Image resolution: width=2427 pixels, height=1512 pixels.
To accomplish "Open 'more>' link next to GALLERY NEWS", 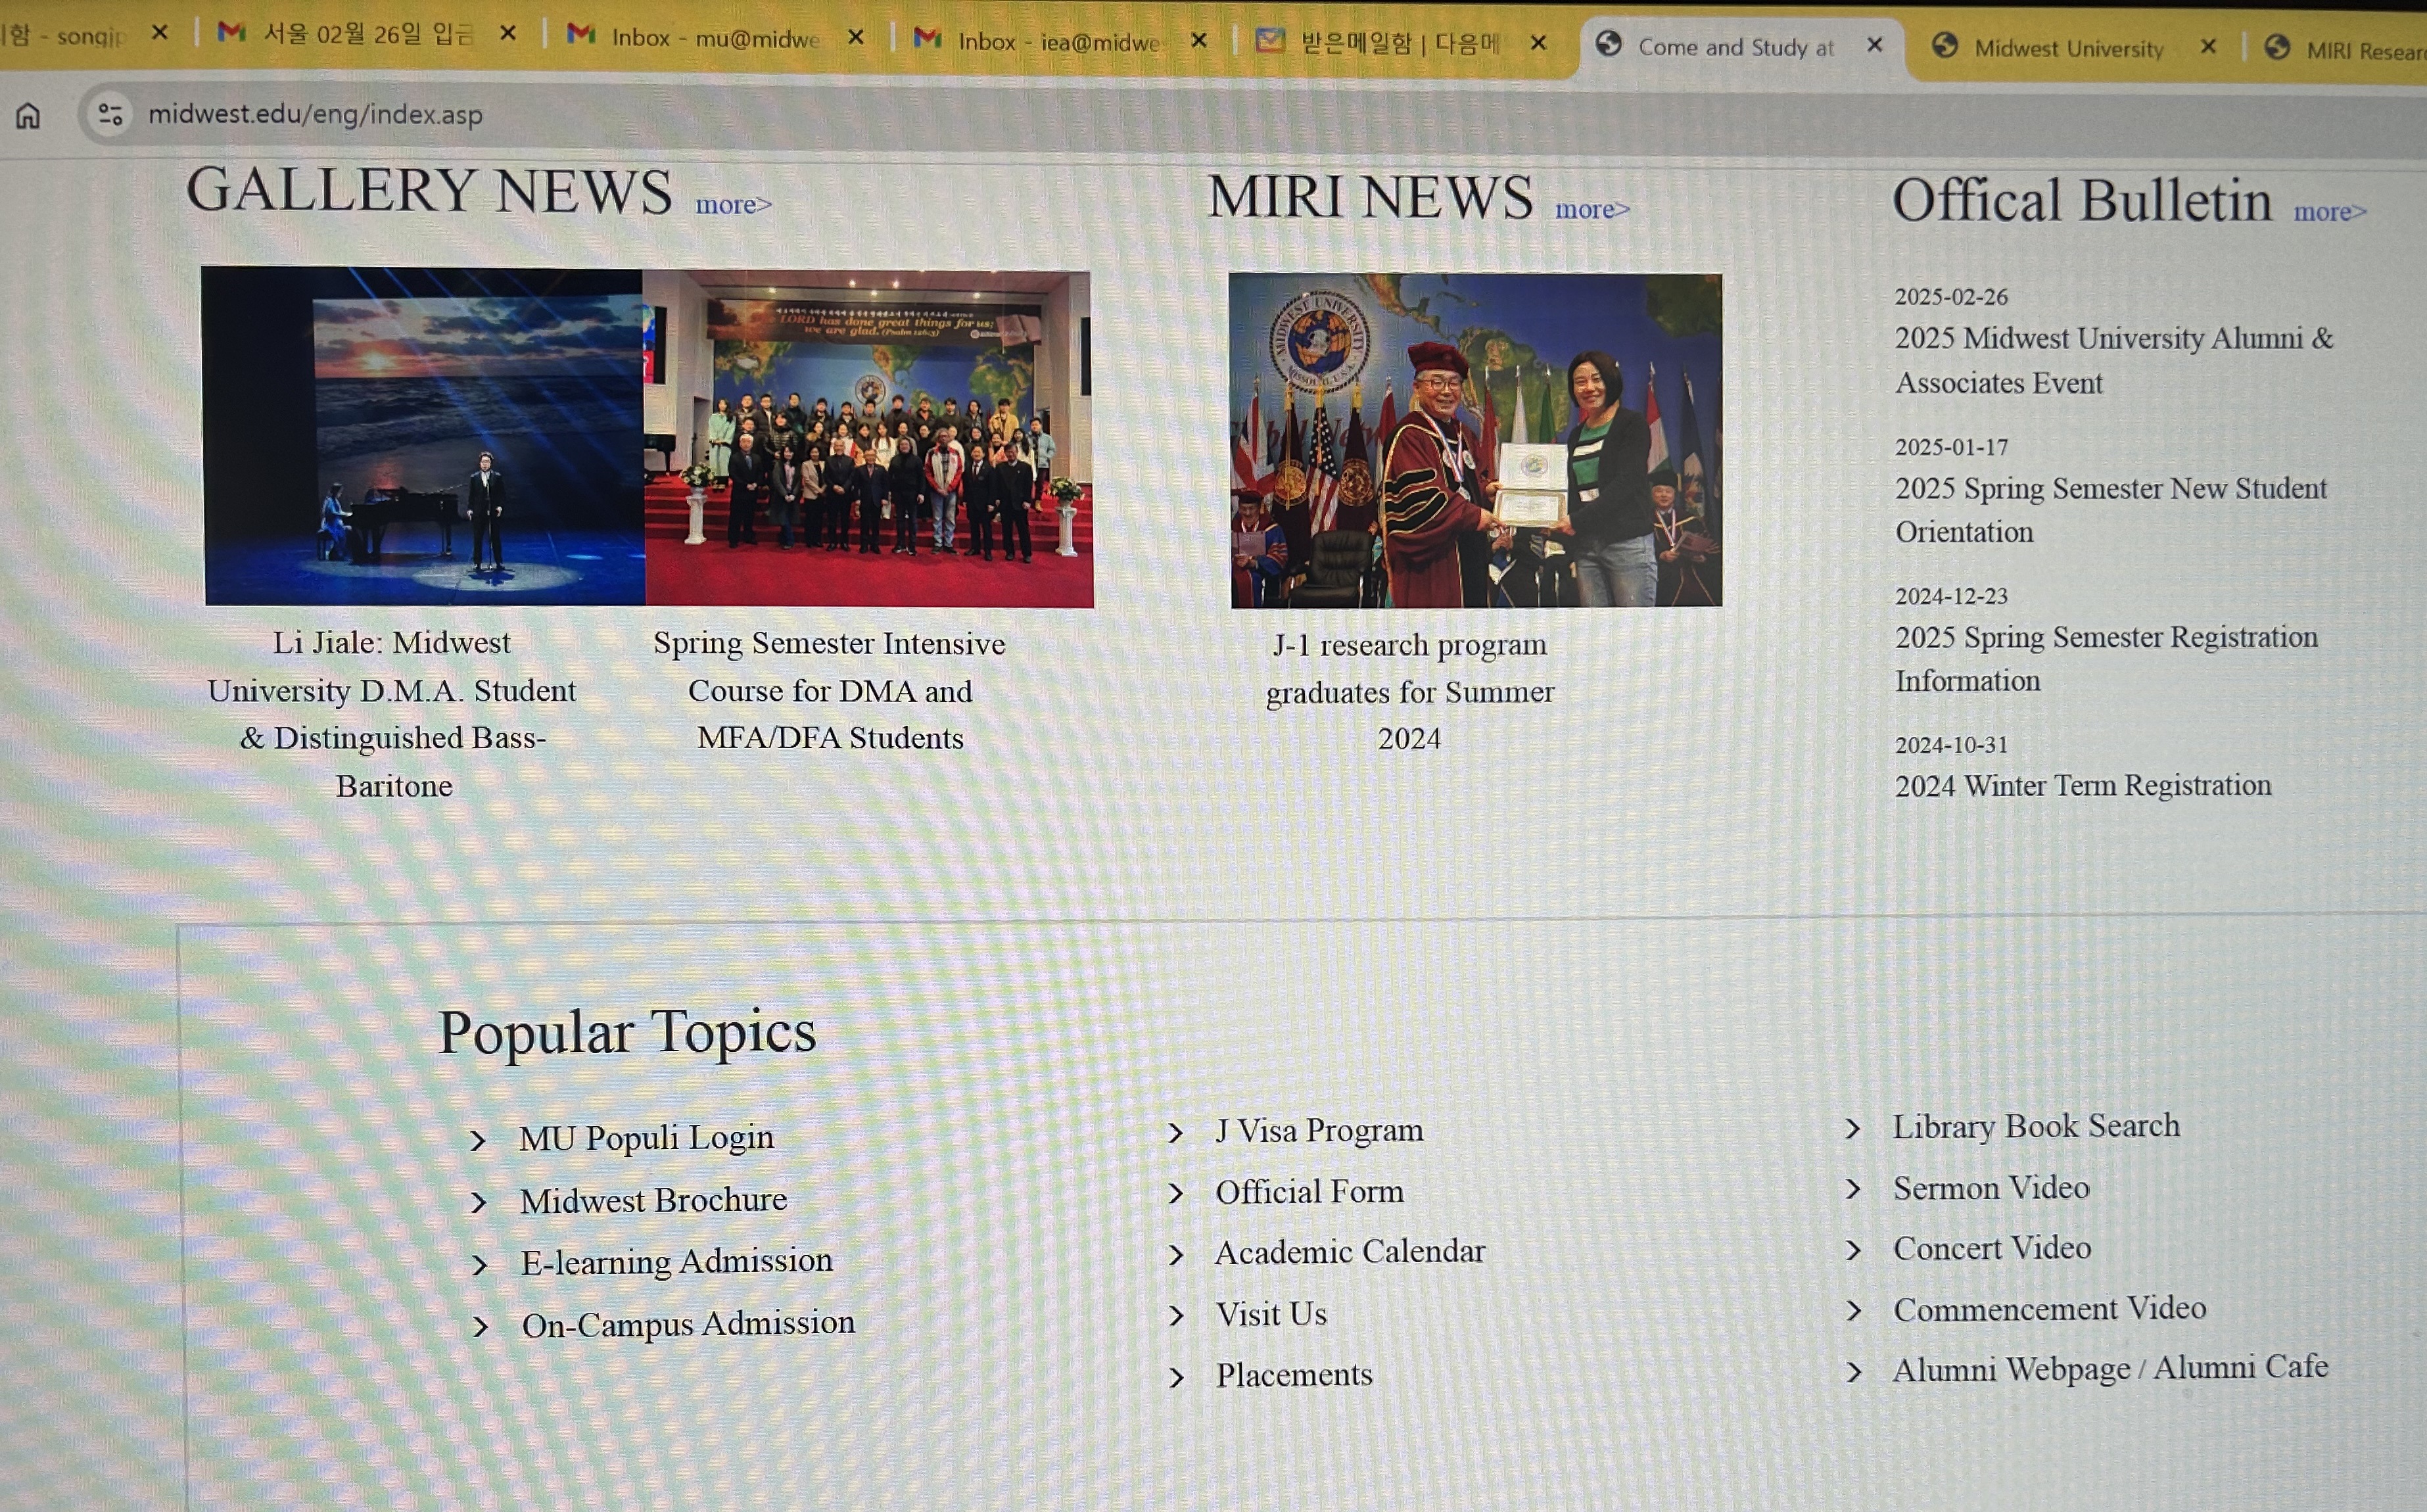I will (733, 205).
